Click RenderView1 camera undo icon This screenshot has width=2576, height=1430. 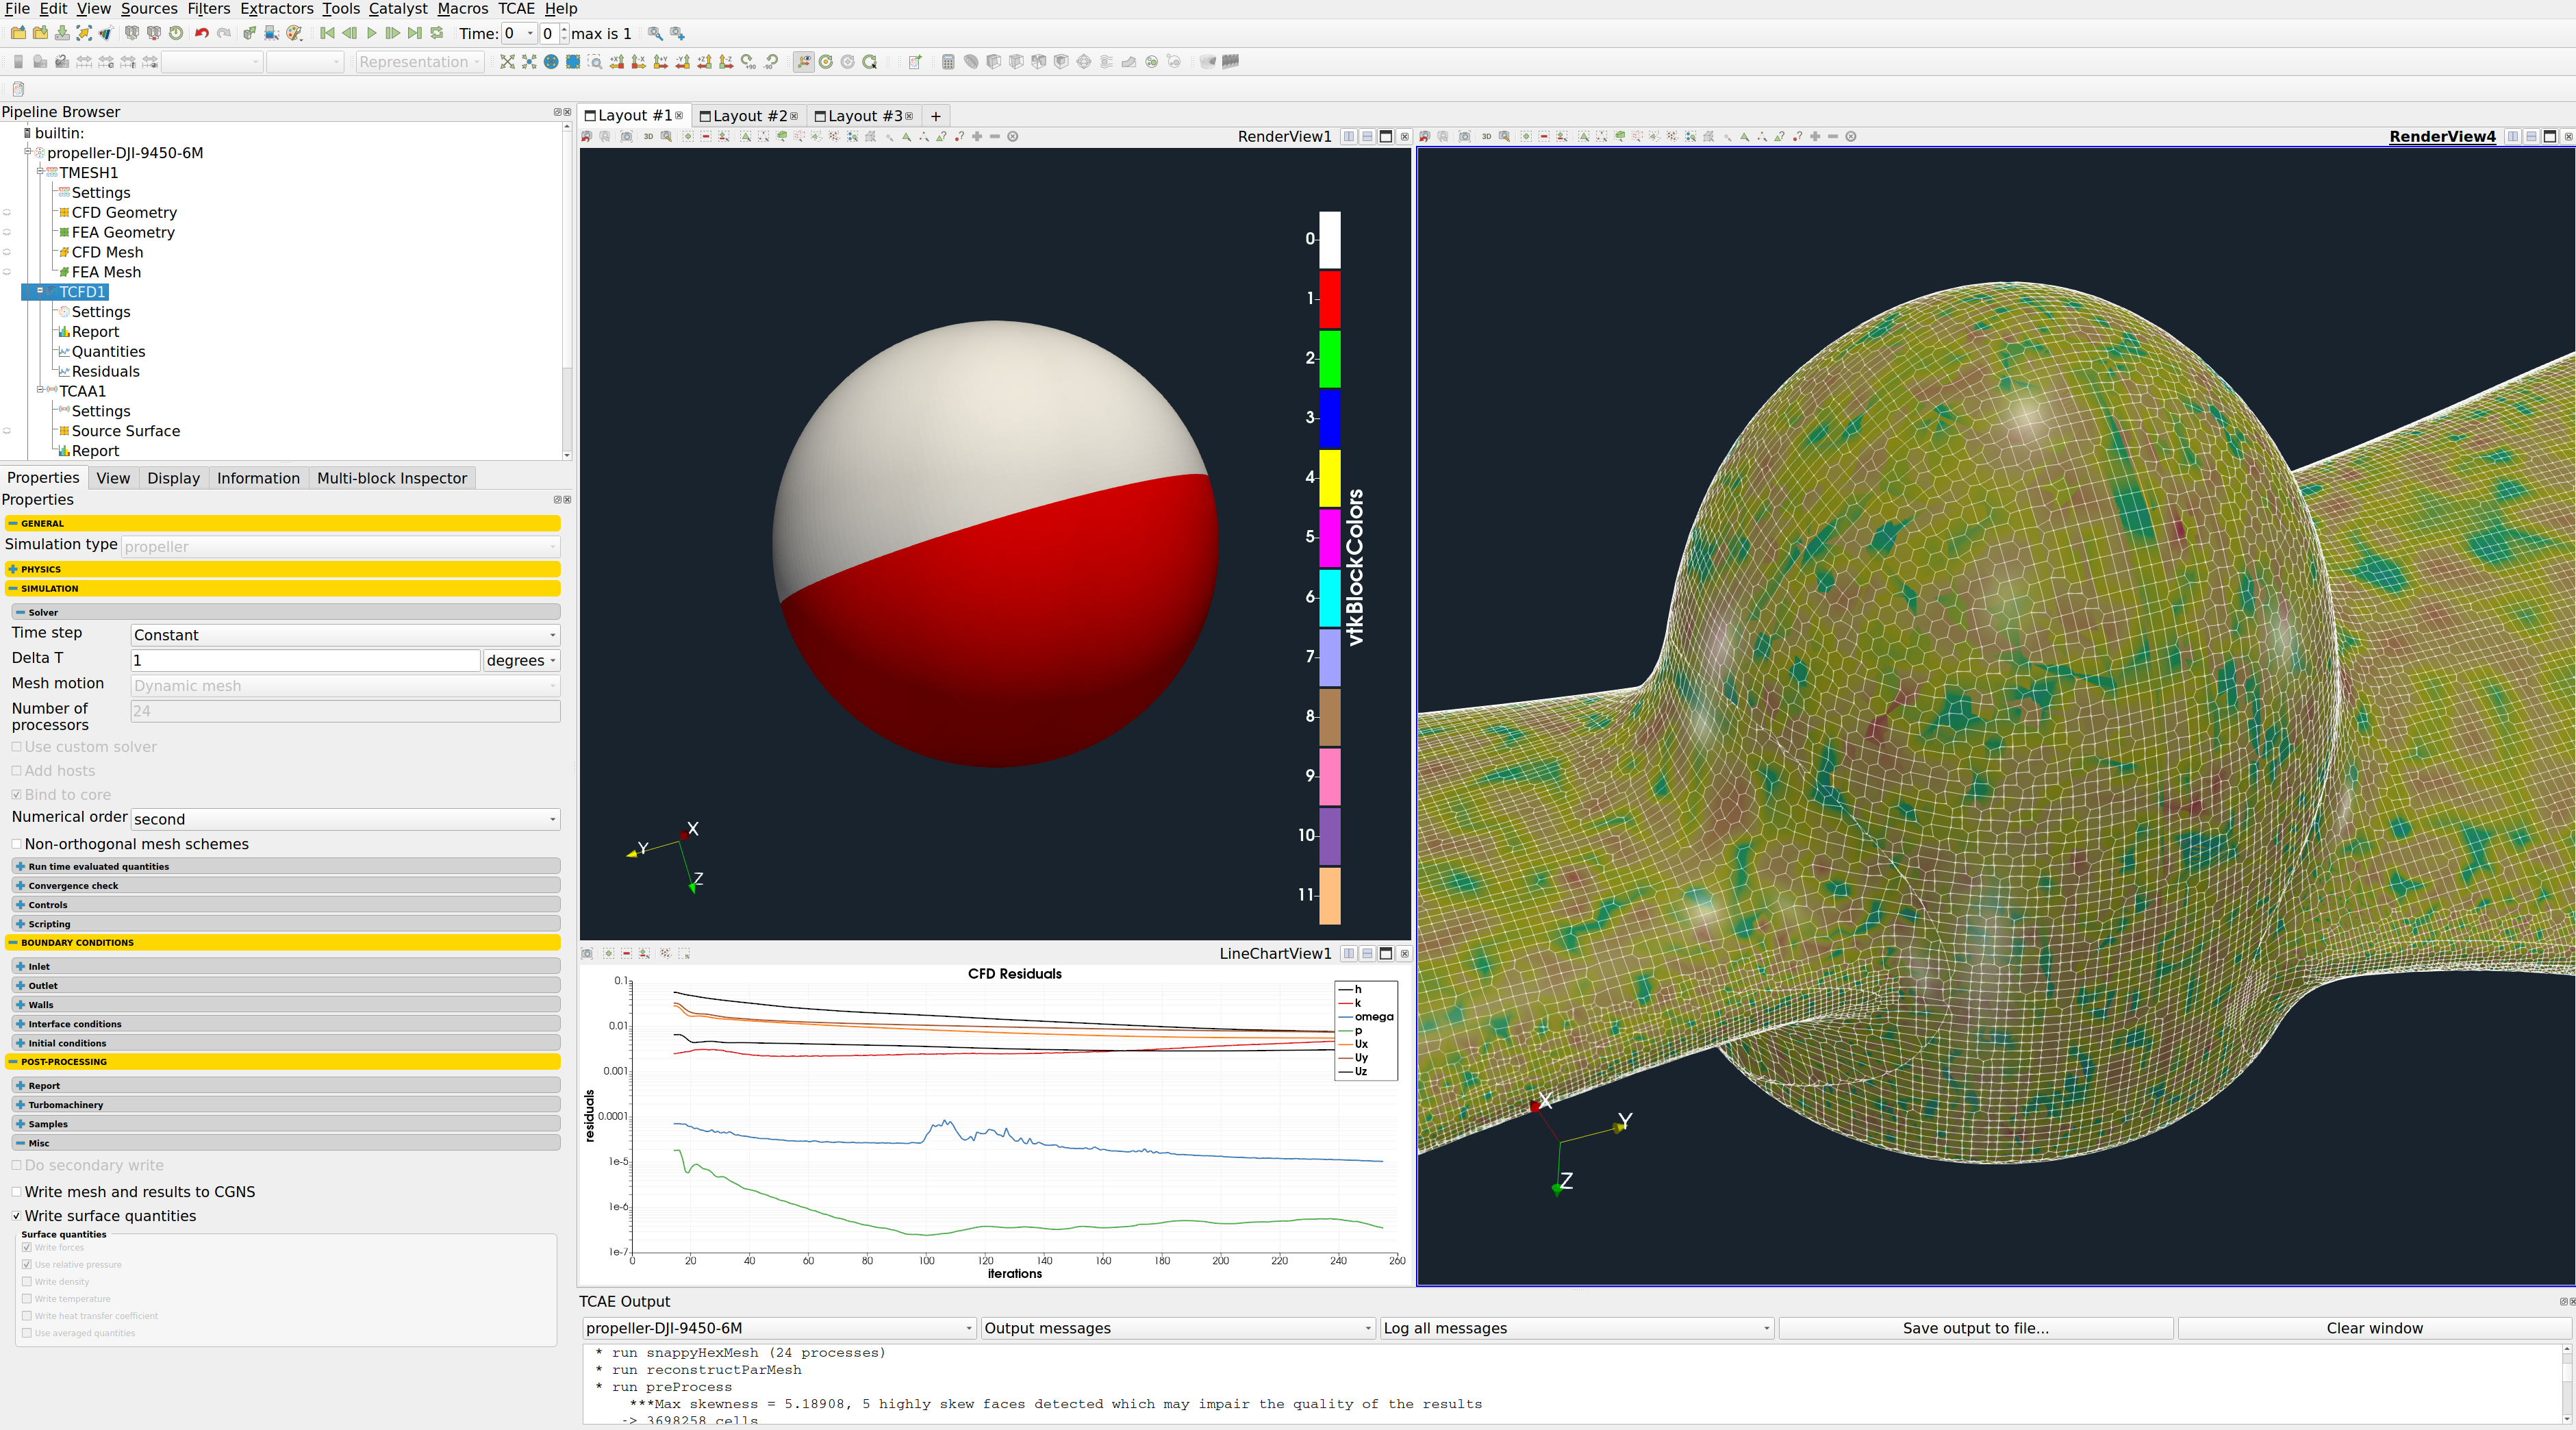pos(587,137)
